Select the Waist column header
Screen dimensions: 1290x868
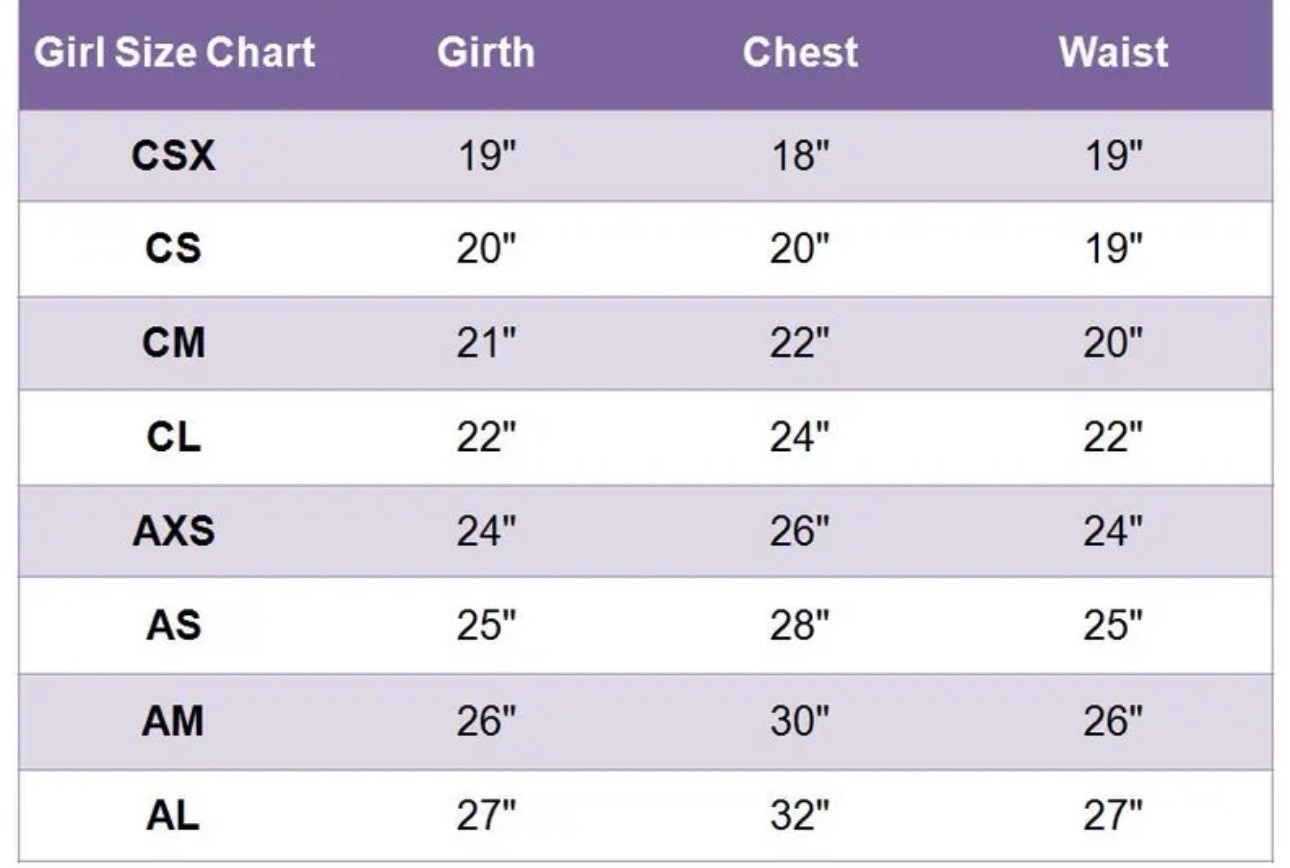click(x=1113, y=53)
